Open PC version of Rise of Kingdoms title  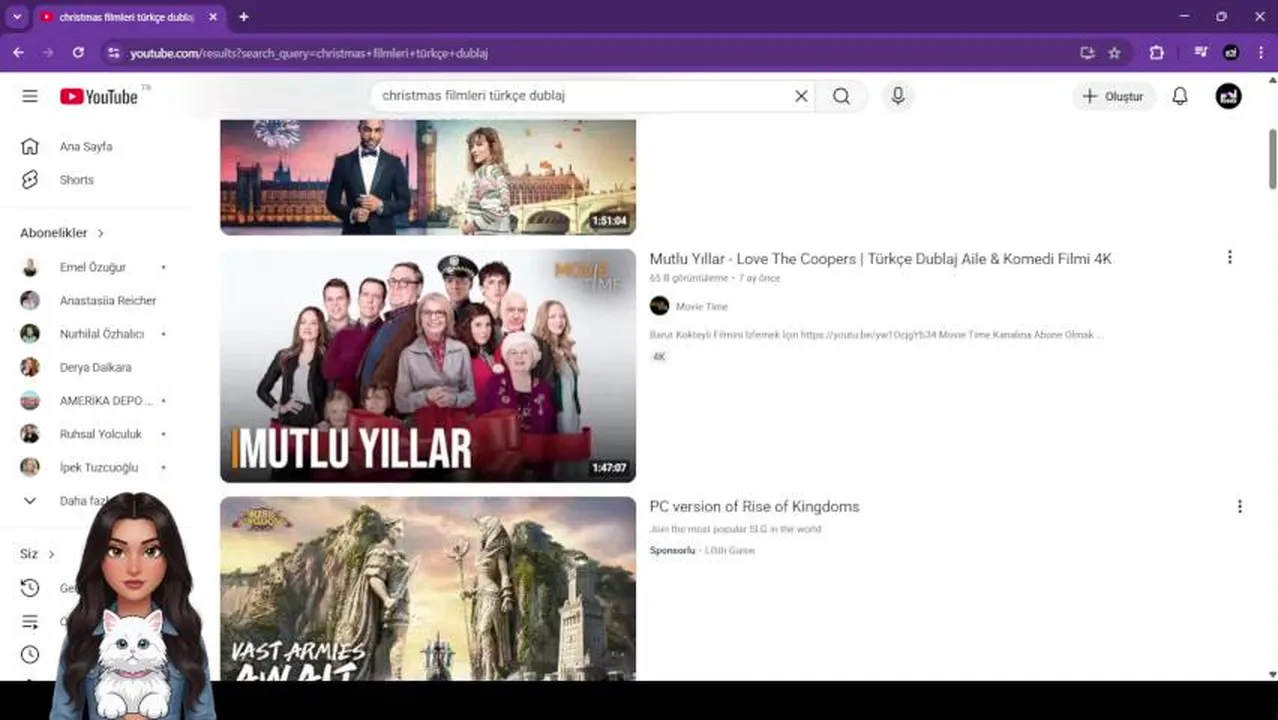(x=754, y=507)
